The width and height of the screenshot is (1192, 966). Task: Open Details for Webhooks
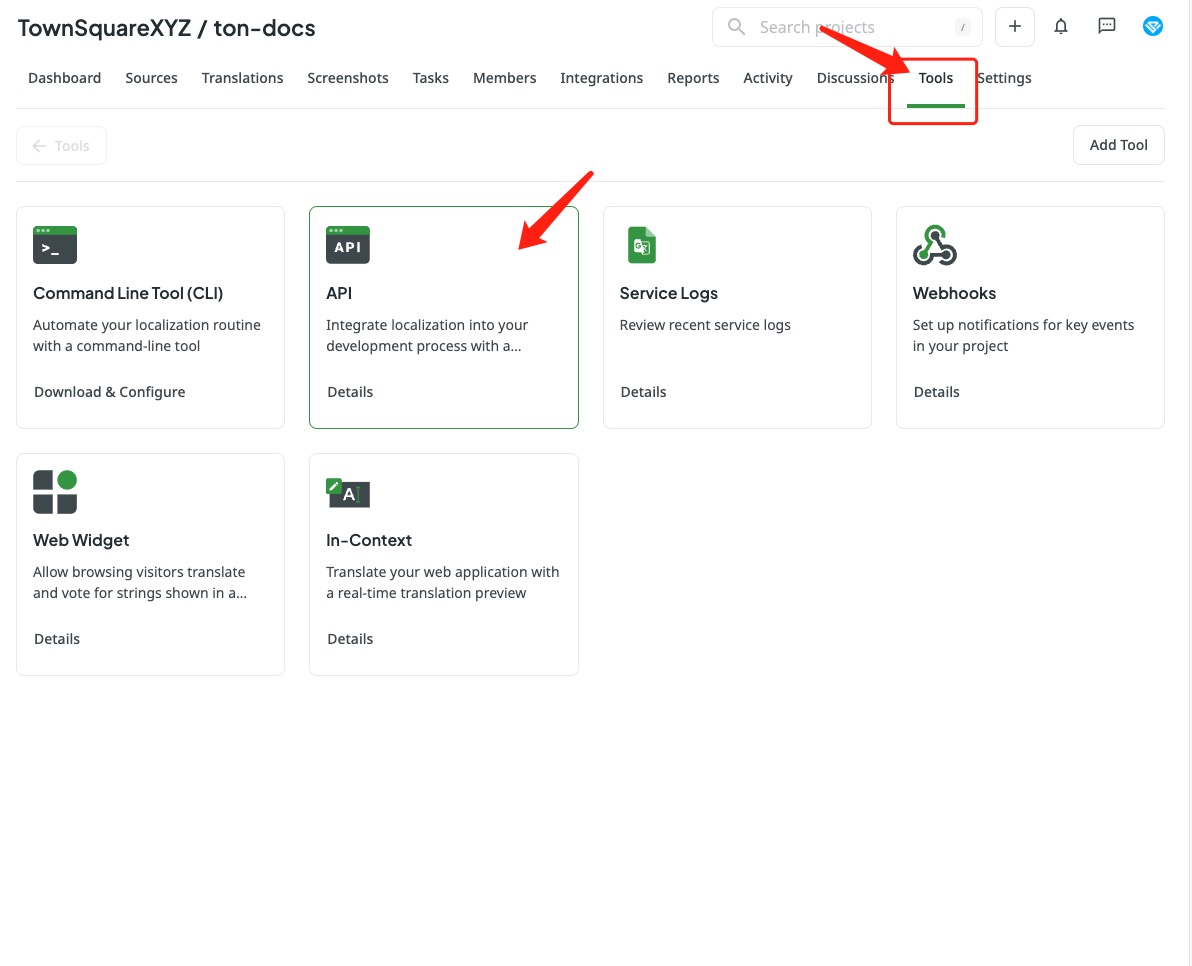(936, 391)
